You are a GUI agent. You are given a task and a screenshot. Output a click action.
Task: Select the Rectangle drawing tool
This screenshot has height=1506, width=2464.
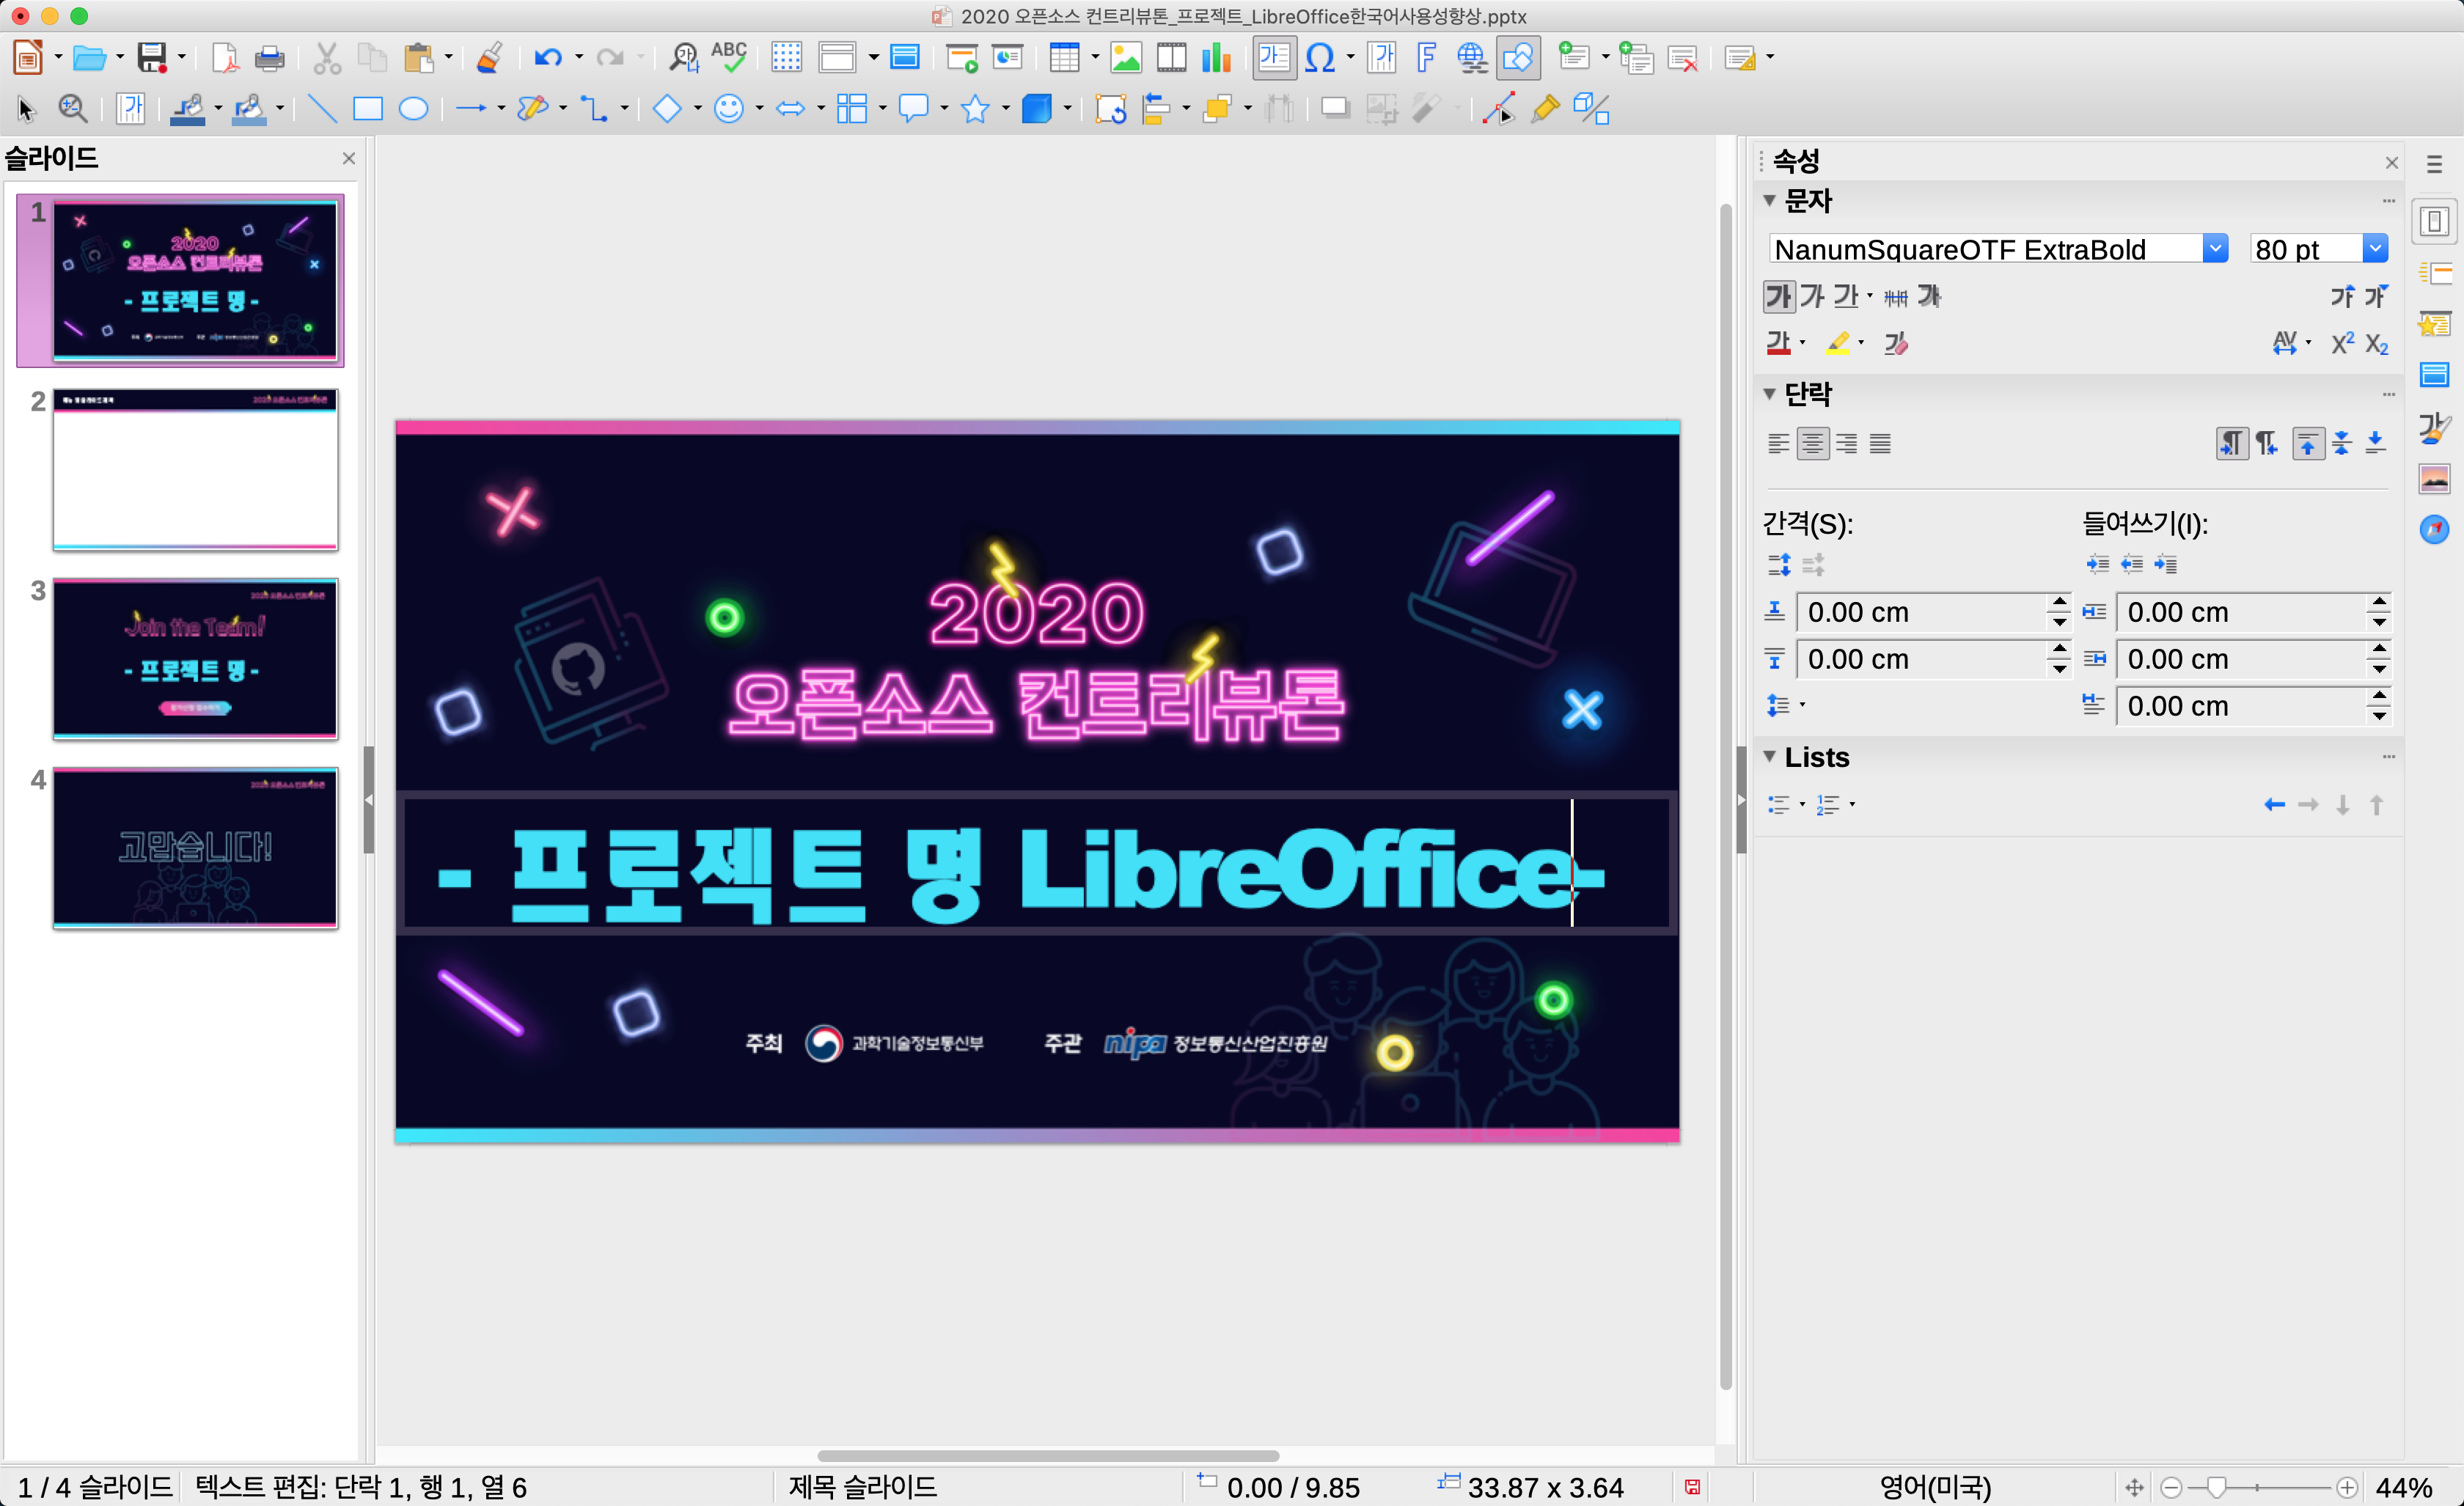coord(367,108)
